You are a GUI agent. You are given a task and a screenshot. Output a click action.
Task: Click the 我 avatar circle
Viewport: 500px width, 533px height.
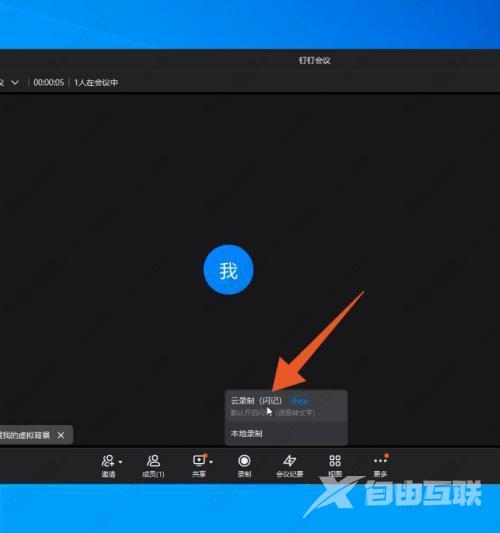[x=228, y=270]
